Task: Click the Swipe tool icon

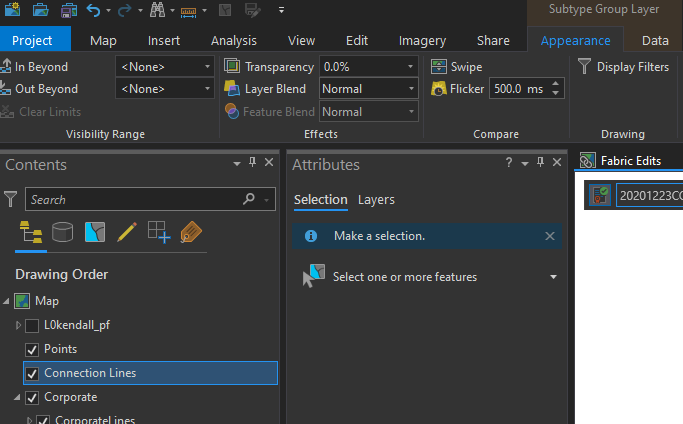Action: (x=439, y=67)
